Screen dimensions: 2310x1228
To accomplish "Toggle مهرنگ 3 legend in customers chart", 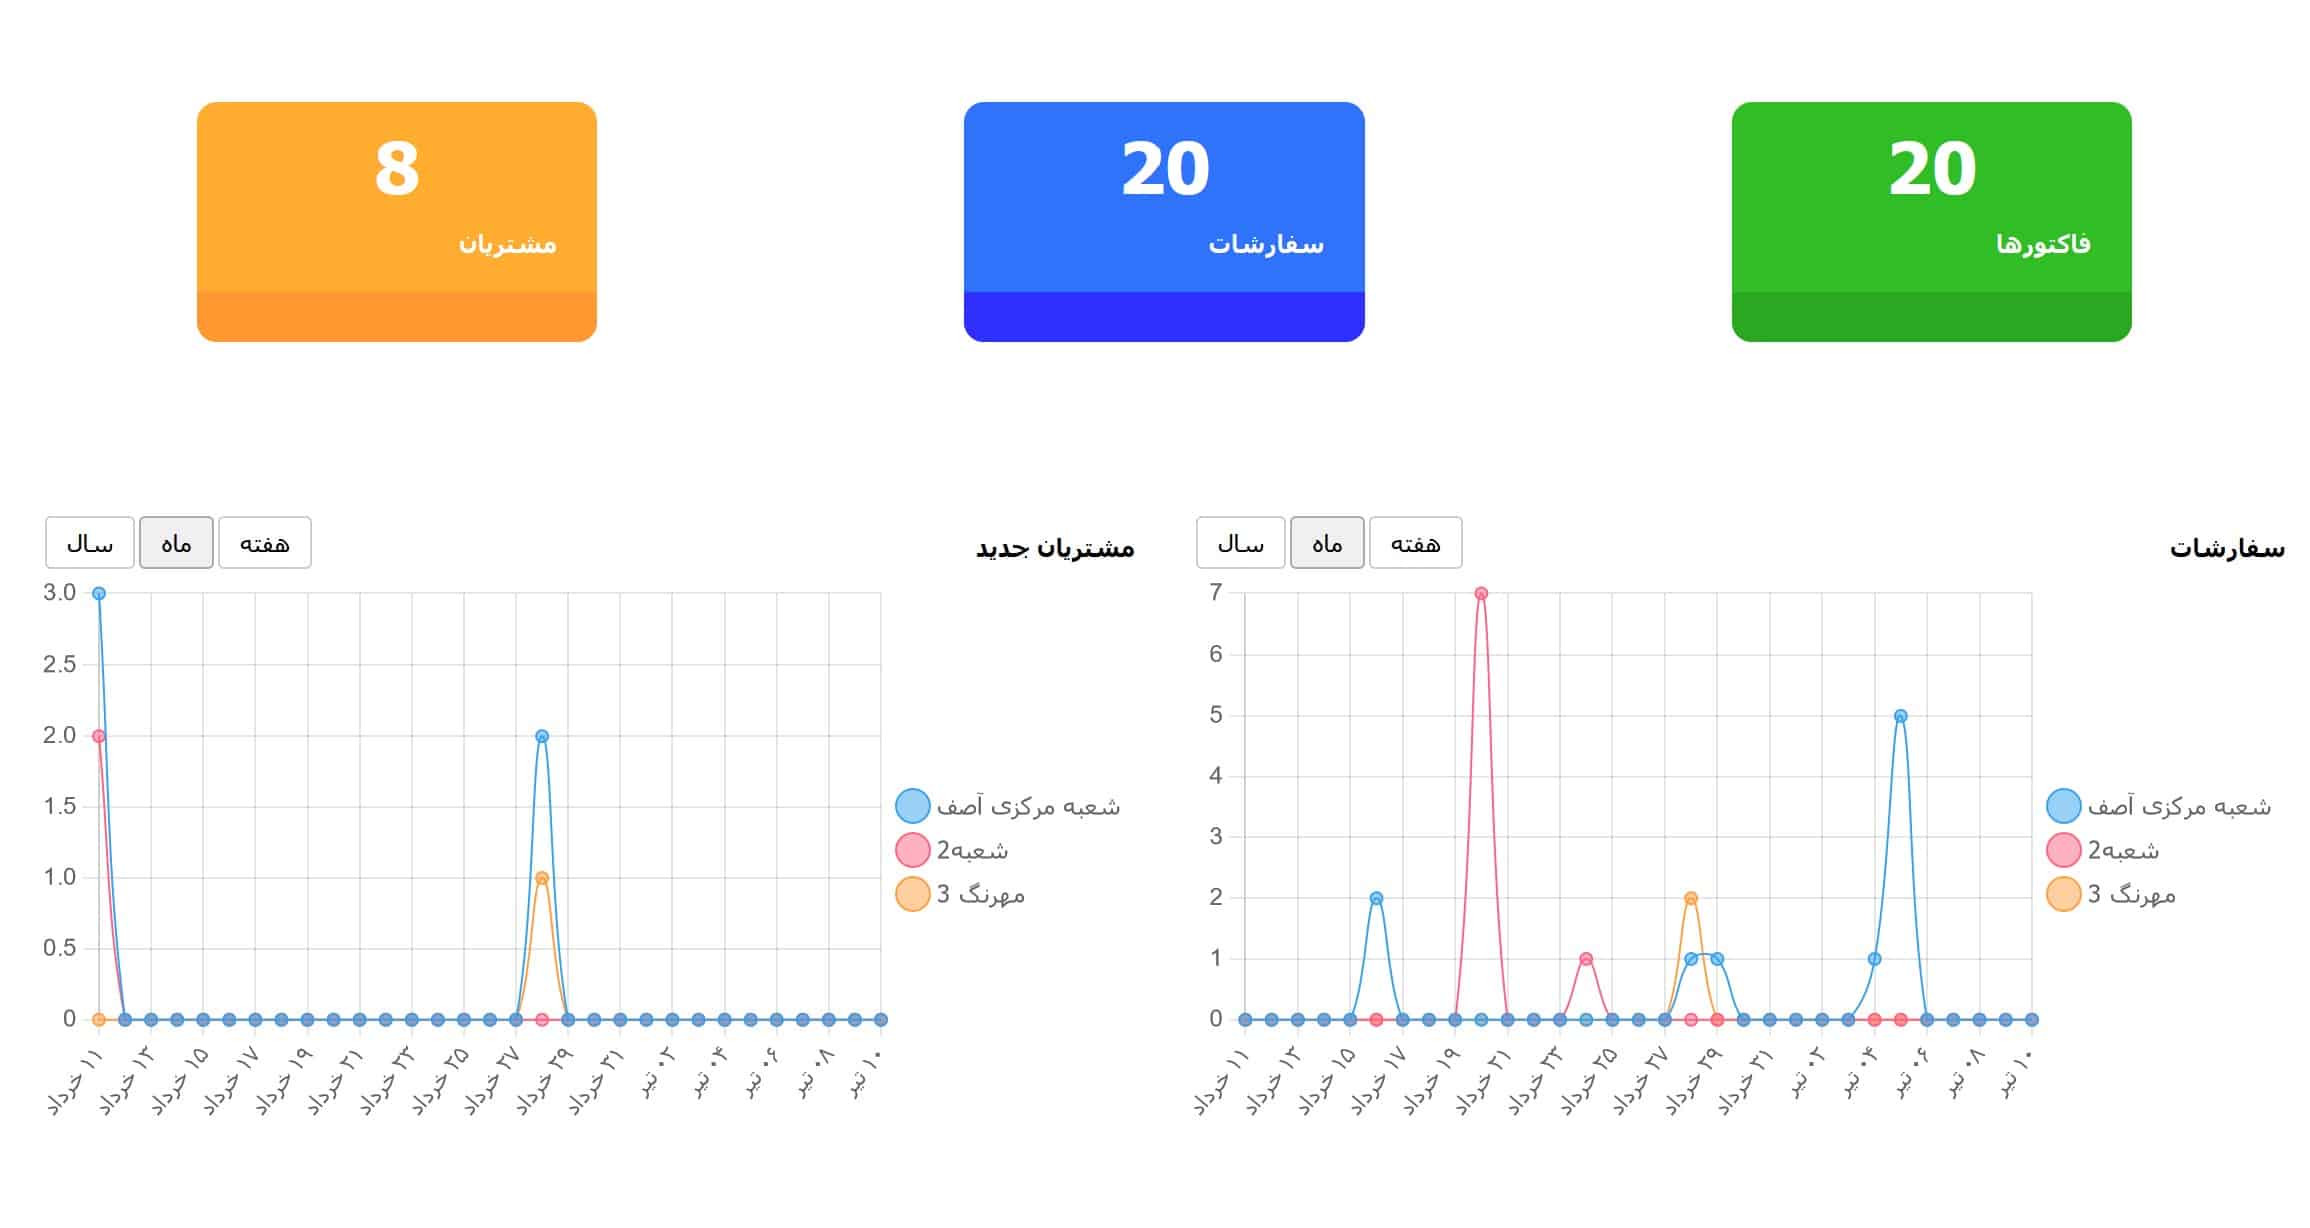I will click(960, 894).
